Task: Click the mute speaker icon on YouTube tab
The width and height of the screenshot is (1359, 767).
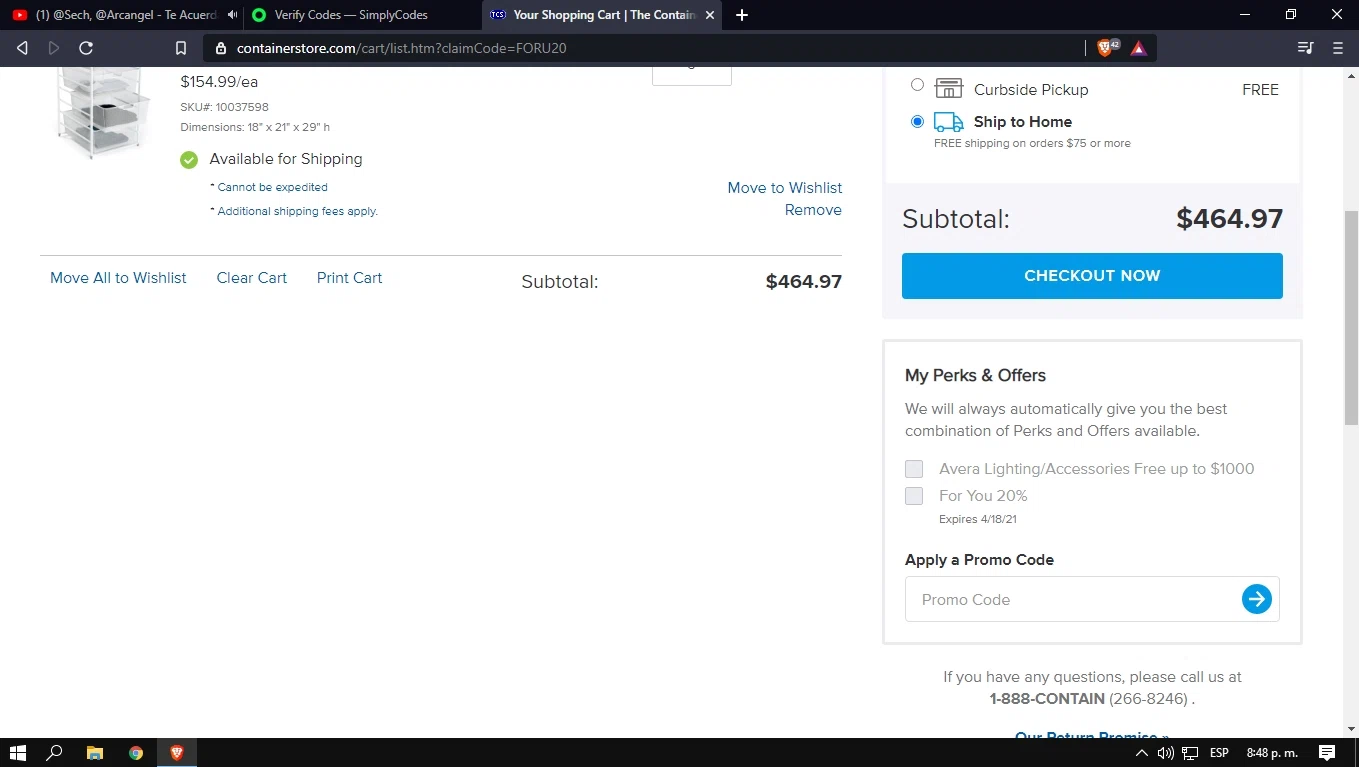Action: coord(232,15)
